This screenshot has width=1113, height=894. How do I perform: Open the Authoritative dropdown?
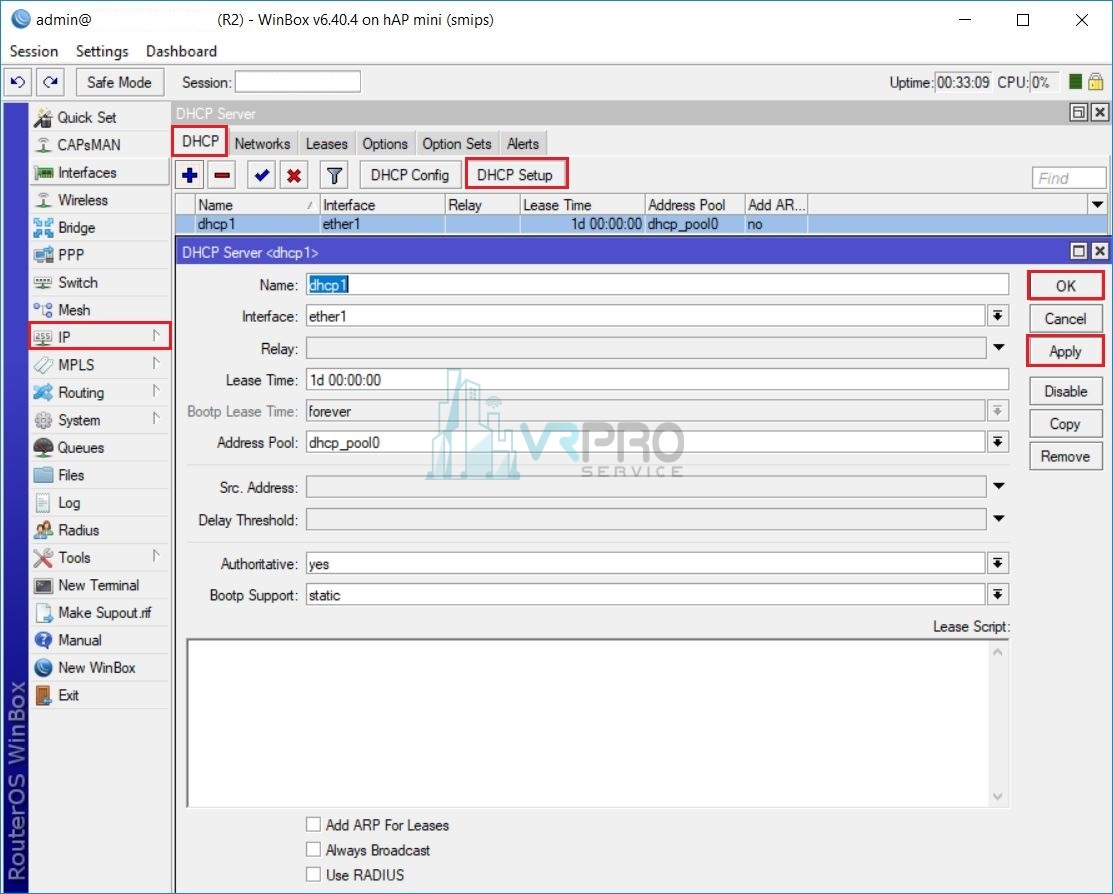997,564
